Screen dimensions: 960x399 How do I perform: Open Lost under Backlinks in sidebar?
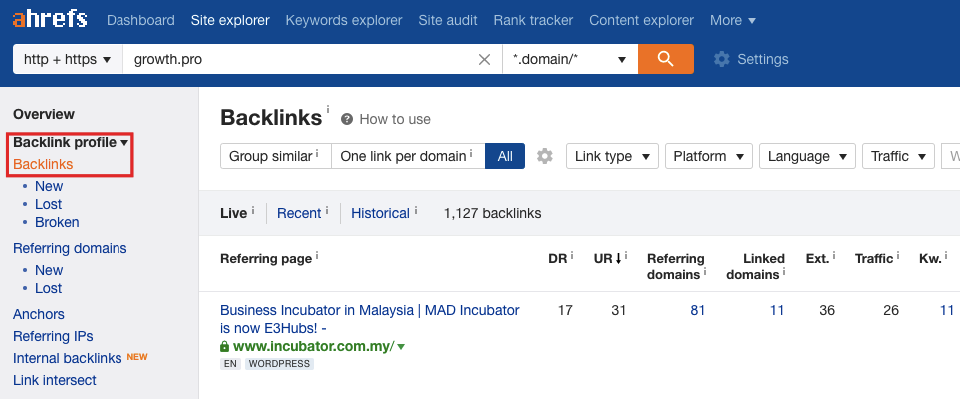(x=48, y=204)
